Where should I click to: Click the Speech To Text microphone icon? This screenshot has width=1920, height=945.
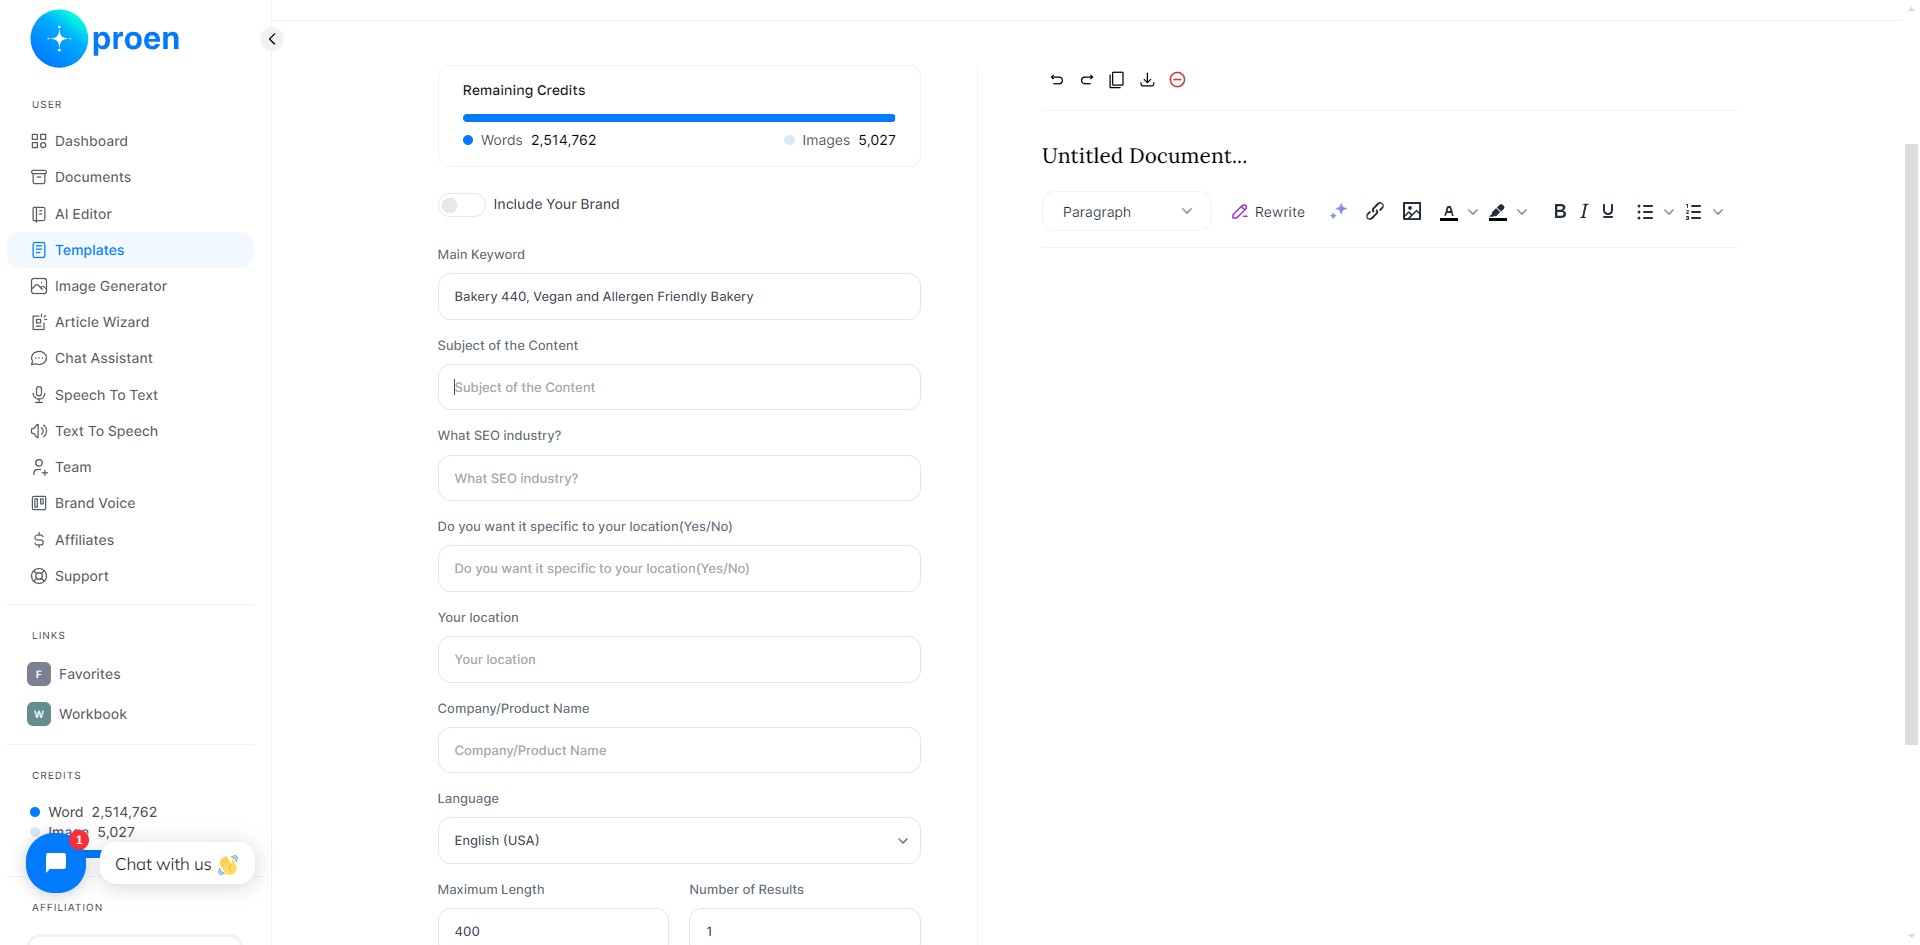tap(39, 395)
